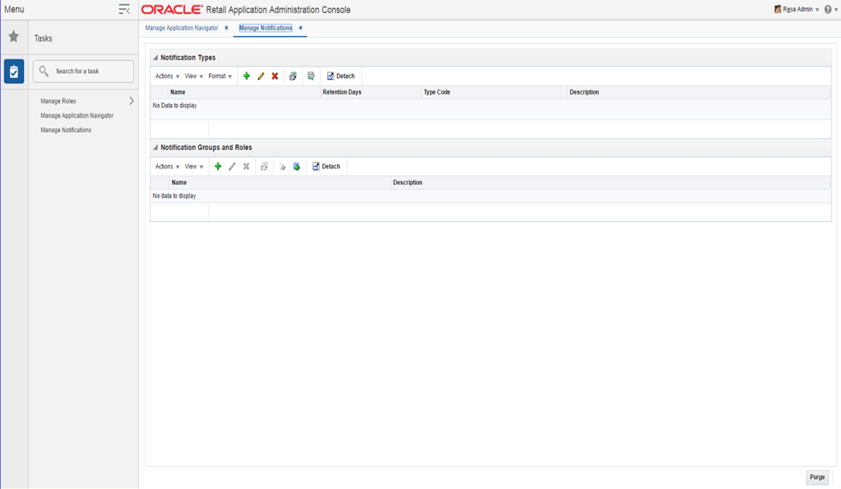Add a new notification type
Image resolution: width=841 pixels, height=489 pixels.
(246, 76)
